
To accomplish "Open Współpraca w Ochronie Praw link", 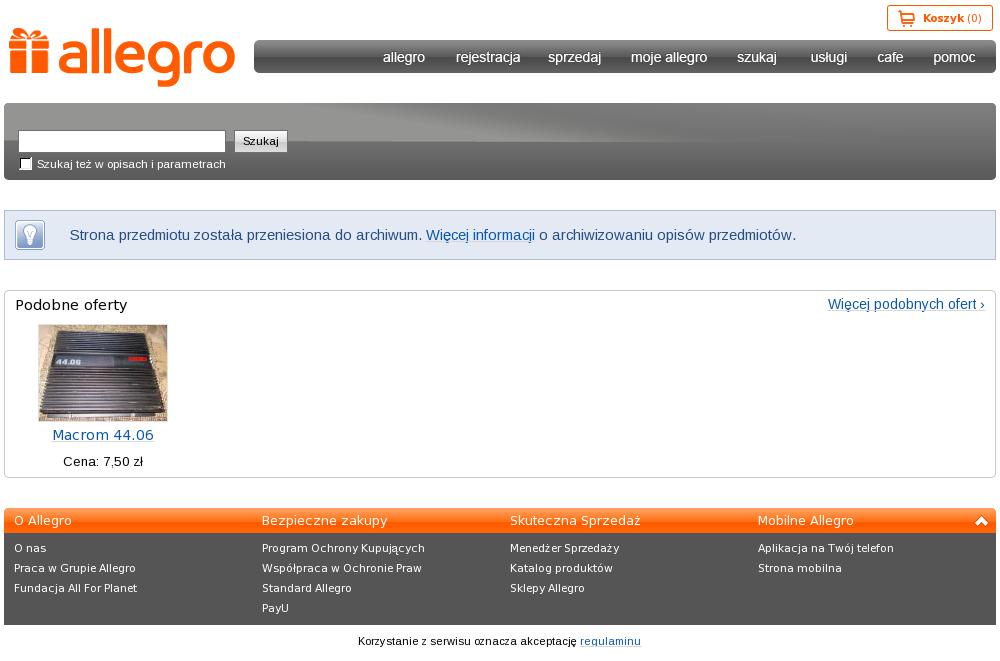I will point(342,568).
